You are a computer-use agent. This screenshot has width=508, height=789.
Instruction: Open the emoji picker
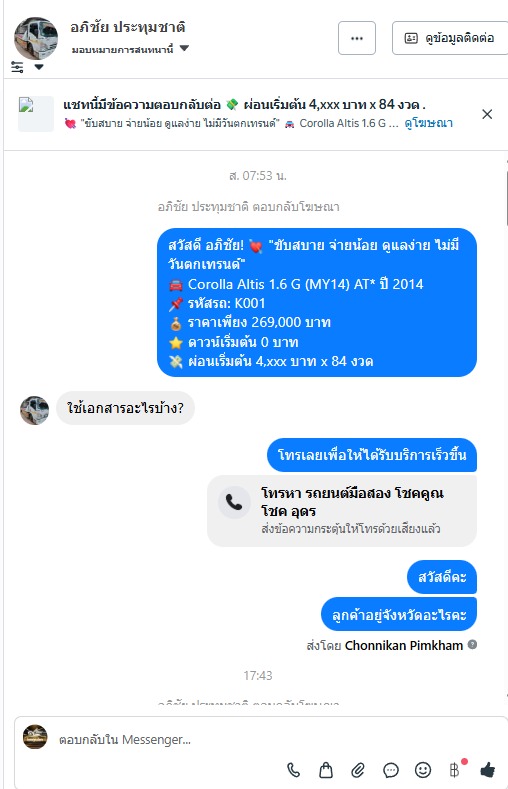point(423,770)
